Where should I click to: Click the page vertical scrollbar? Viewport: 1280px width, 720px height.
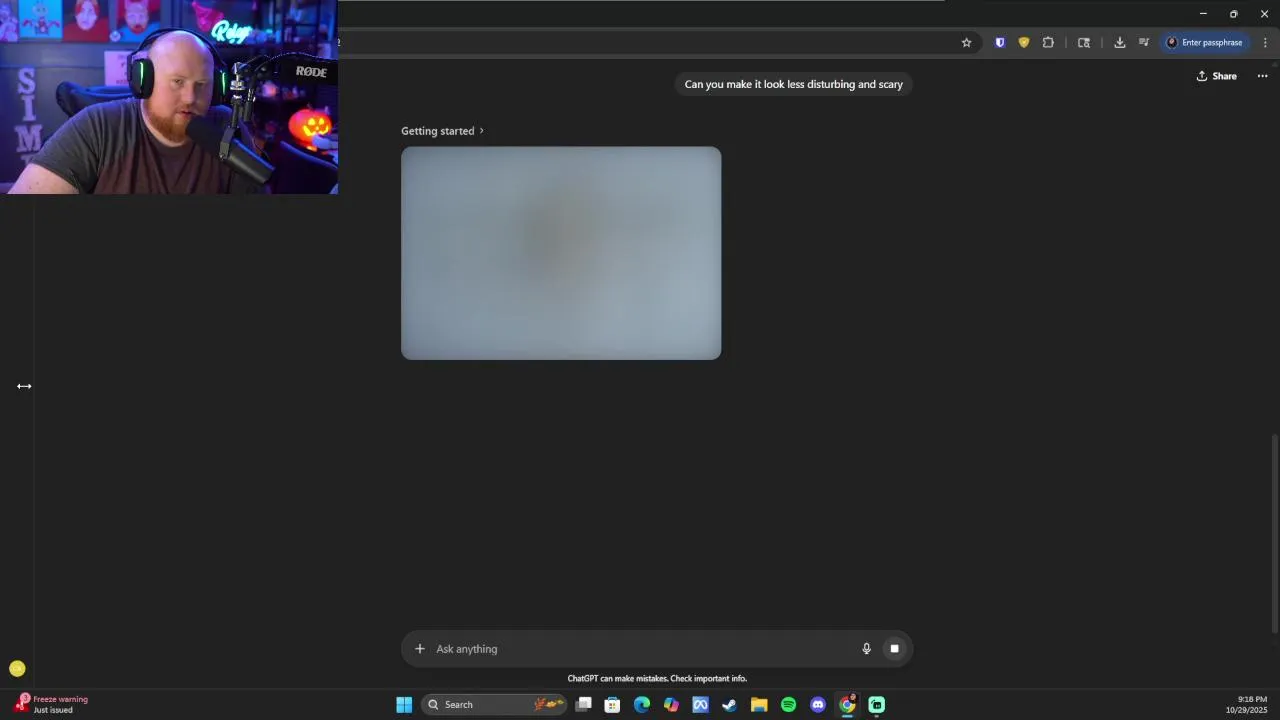(1274, 533)
